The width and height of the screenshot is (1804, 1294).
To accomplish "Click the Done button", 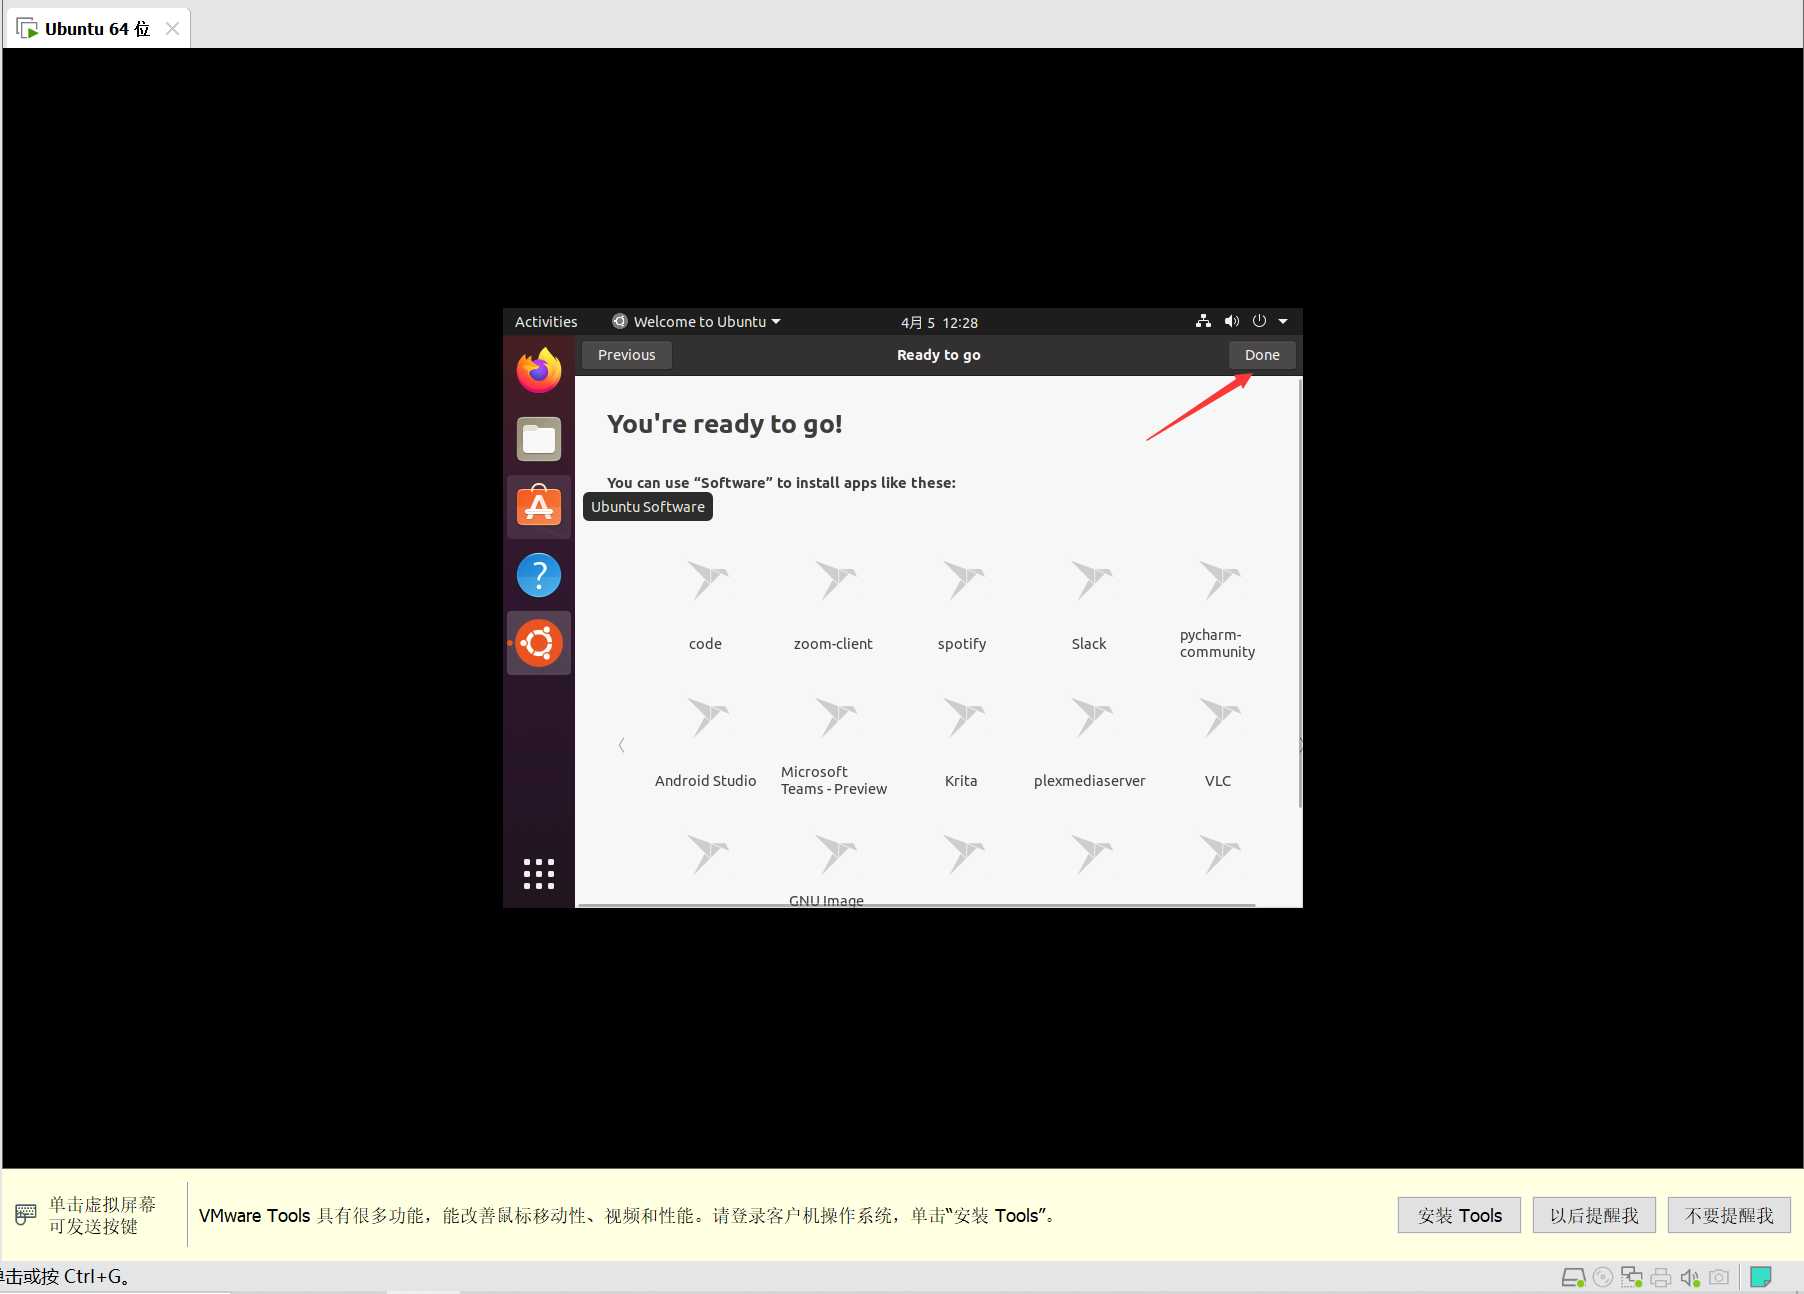I will pyautogui.click(x=1262, y=355).
